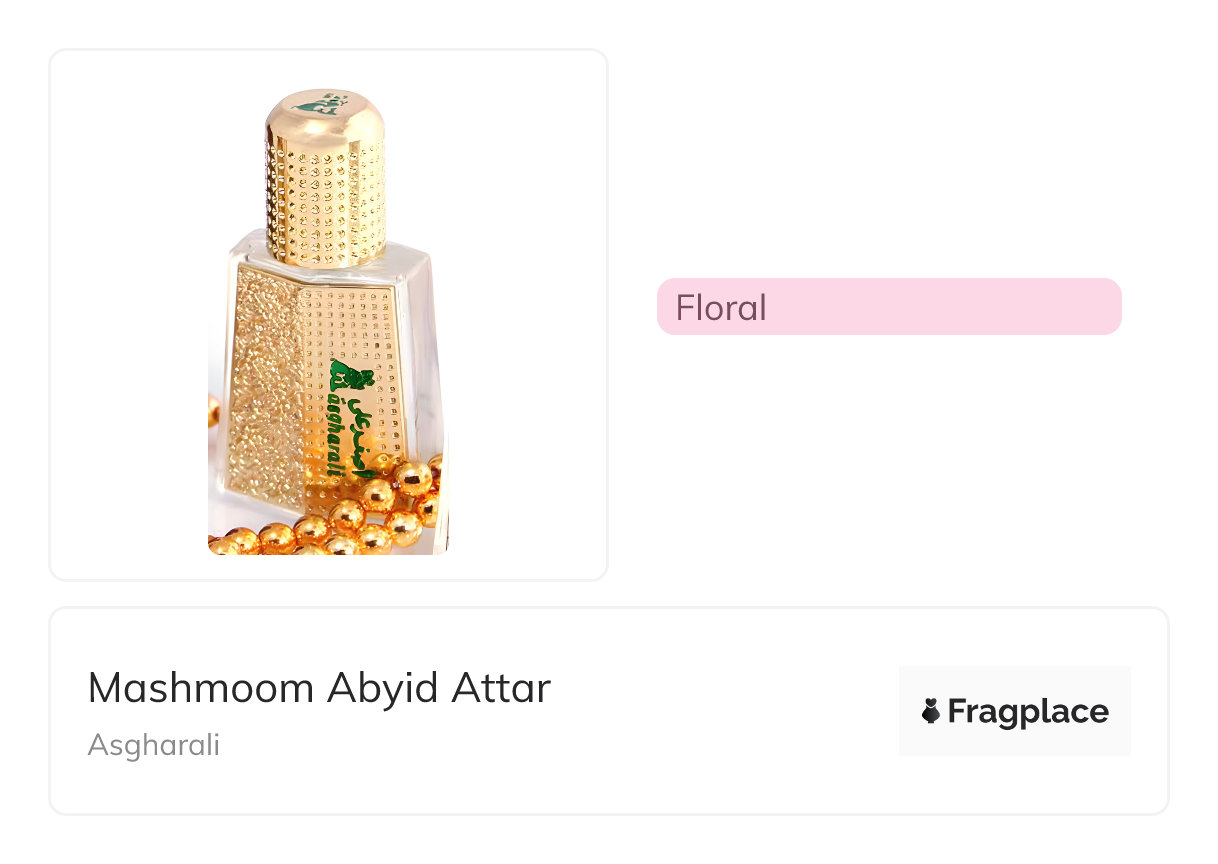Screen dimensions: 1218x864
Task: Select the pink Floral tag
Action: coord(888,307)
